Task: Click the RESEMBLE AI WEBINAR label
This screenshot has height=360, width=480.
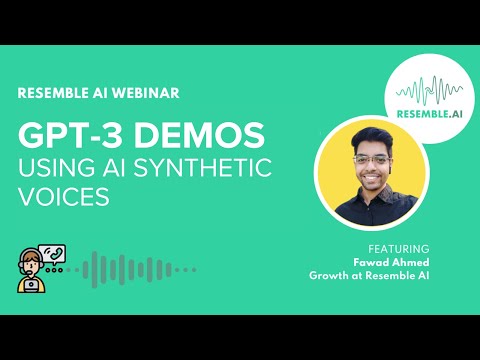Action: coord(99,93)
